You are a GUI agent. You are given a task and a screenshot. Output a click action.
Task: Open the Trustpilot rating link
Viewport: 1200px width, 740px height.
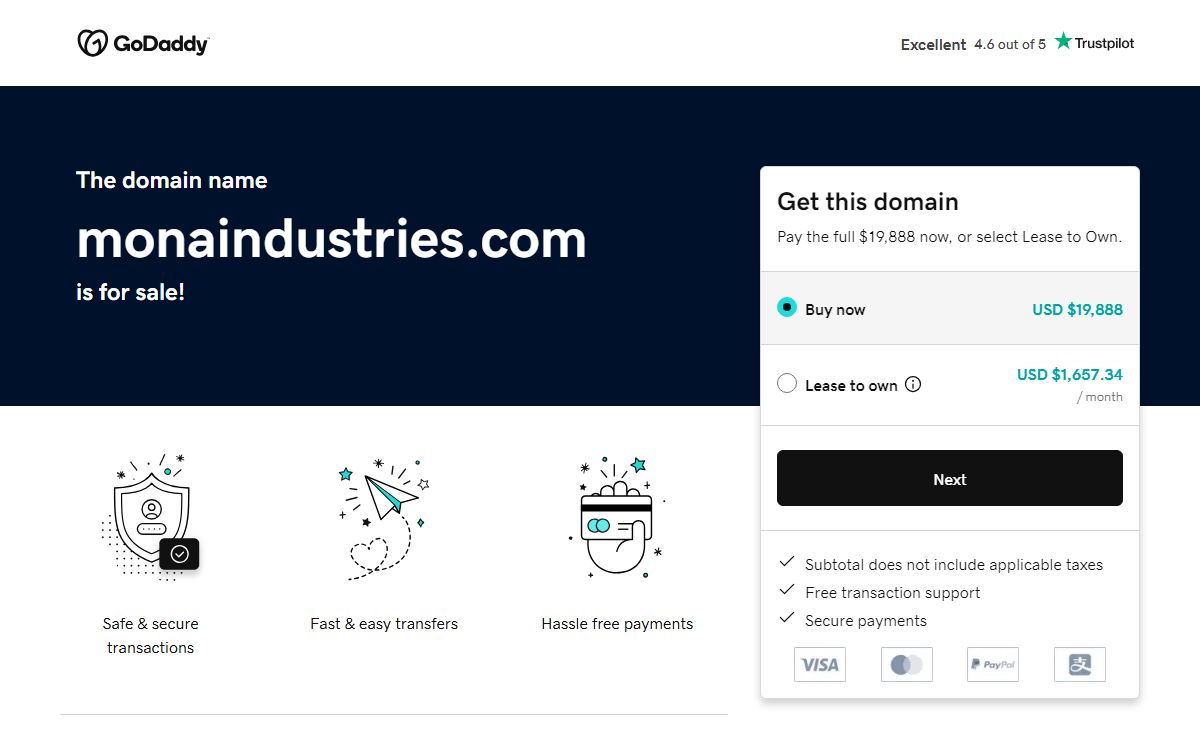(1017, 44)
